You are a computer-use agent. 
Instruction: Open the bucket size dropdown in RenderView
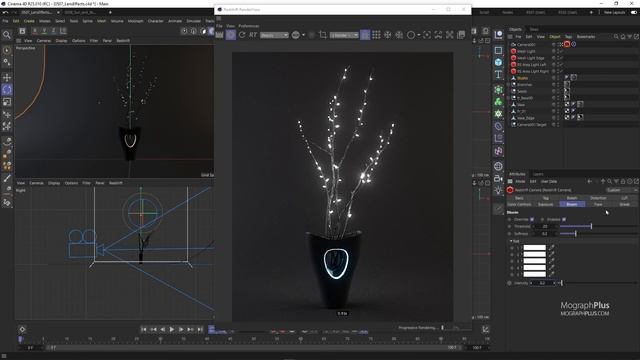[344, 35]
